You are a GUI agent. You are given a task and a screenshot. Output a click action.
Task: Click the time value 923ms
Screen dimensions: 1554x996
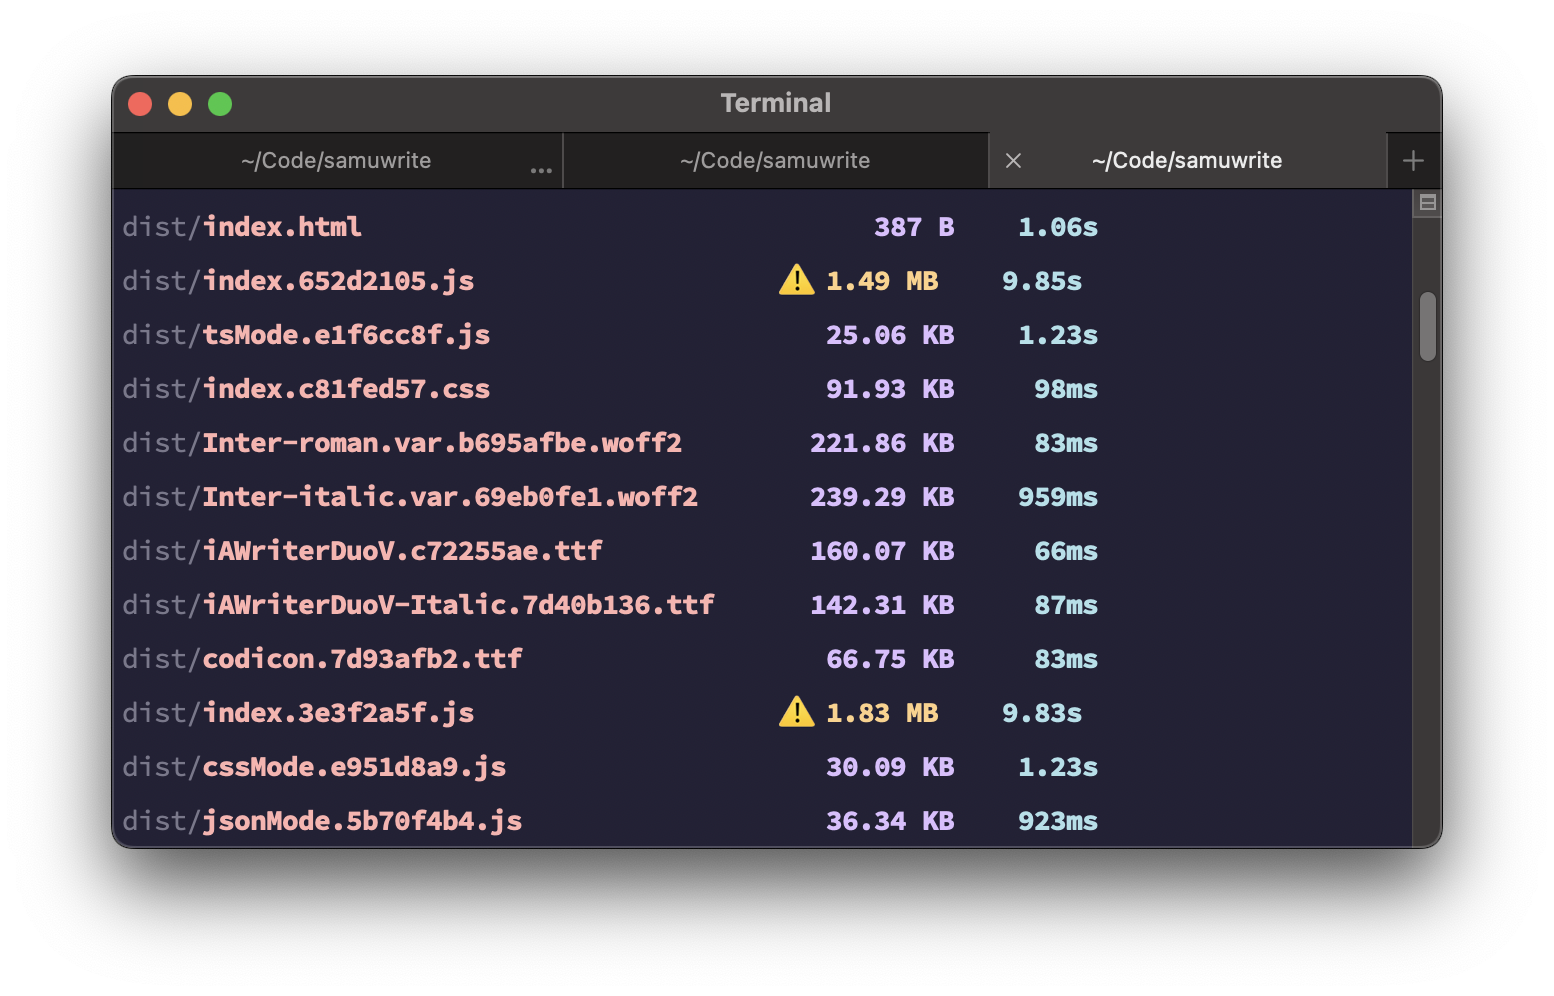(x=1058, y=821)
